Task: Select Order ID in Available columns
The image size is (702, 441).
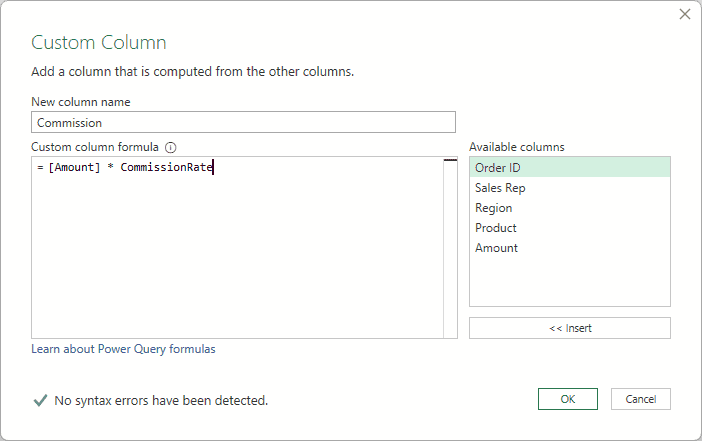Action: (x=569, y=167)
